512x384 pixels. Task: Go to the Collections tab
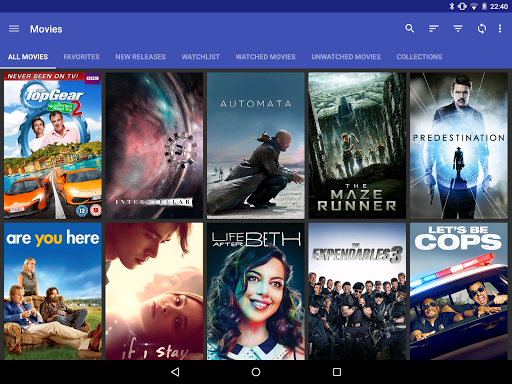pyautogui.click(x=419, y=57)
